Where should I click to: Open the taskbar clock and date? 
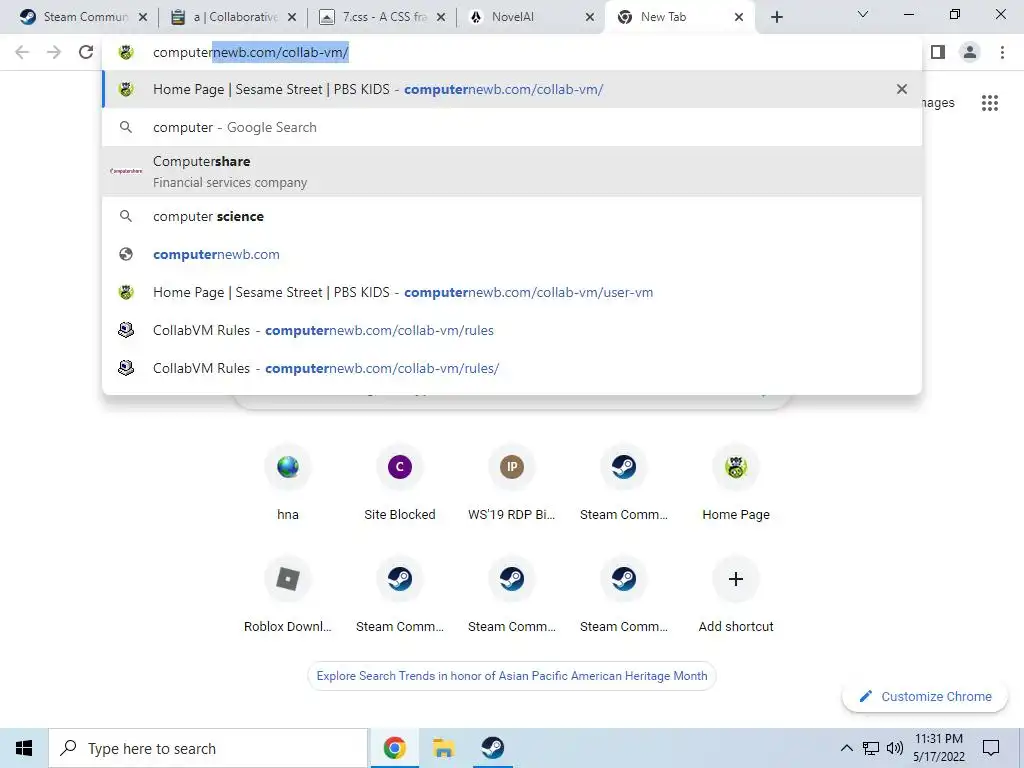click(x=938, y=748)
